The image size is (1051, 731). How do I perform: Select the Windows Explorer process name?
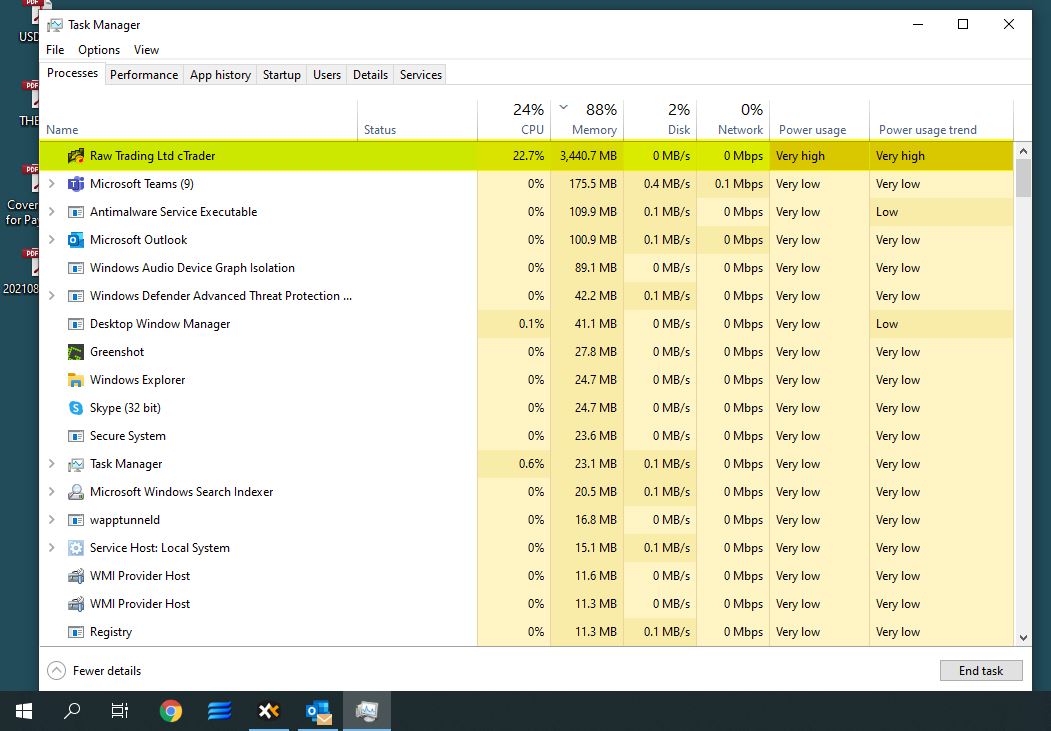(137, 380)
